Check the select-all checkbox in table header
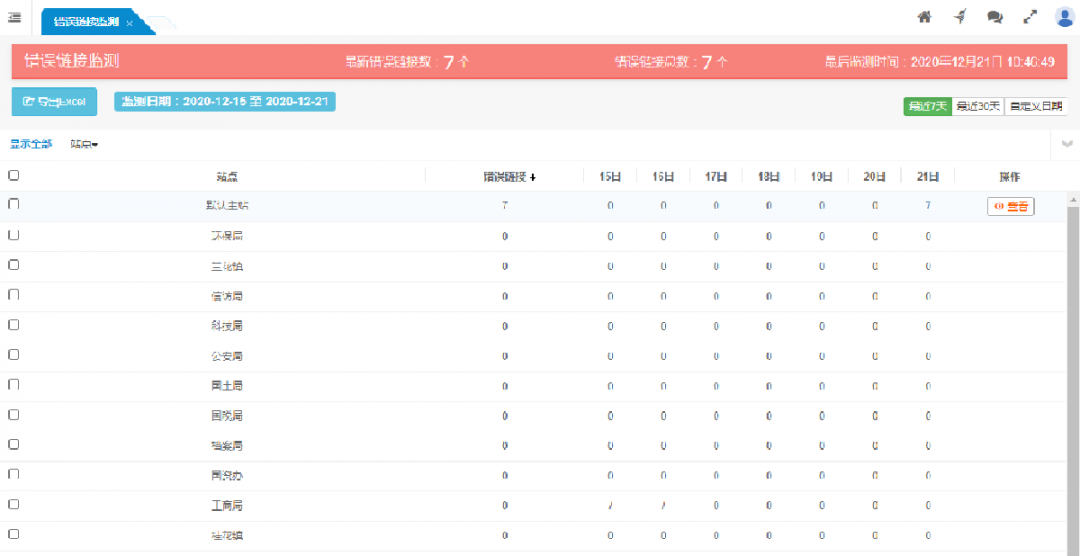Image resolution: width=1080 pixels, height=556 pixels. tap(14, 175)
